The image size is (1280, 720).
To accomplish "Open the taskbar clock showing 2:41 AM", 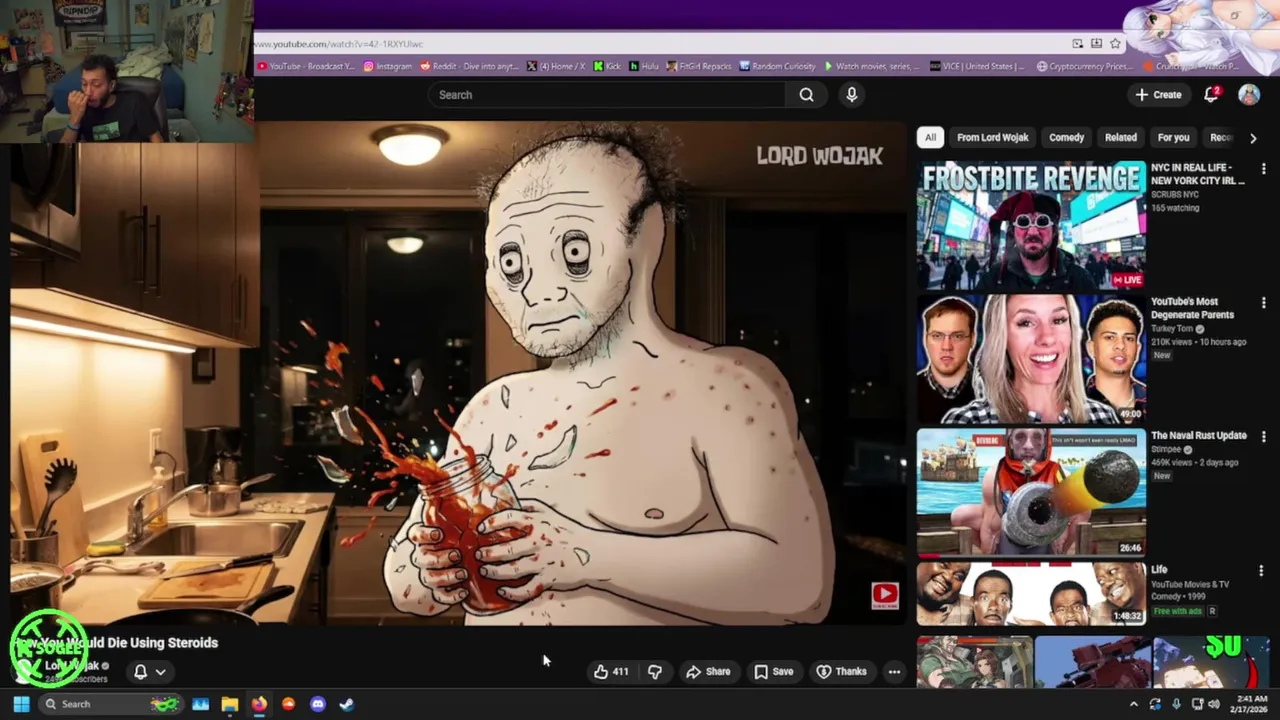I will (x=1251, y=704).
